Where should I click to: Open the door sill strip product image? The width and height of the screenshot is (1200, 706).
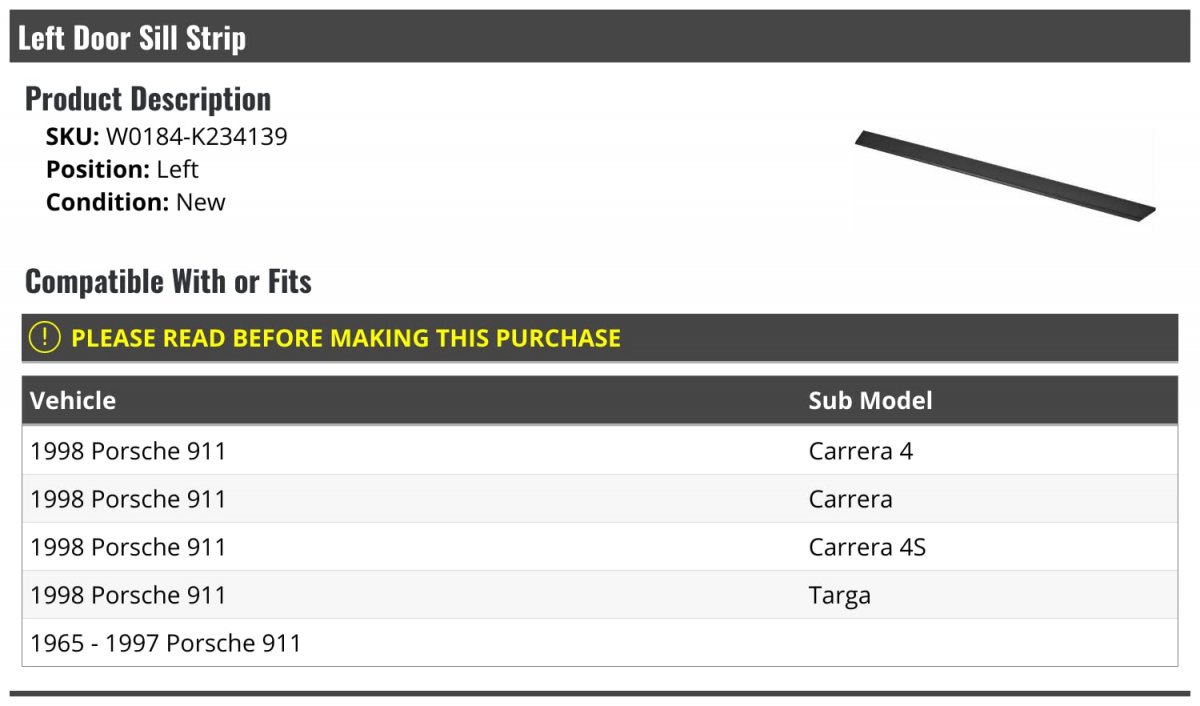click(1005, 175)
